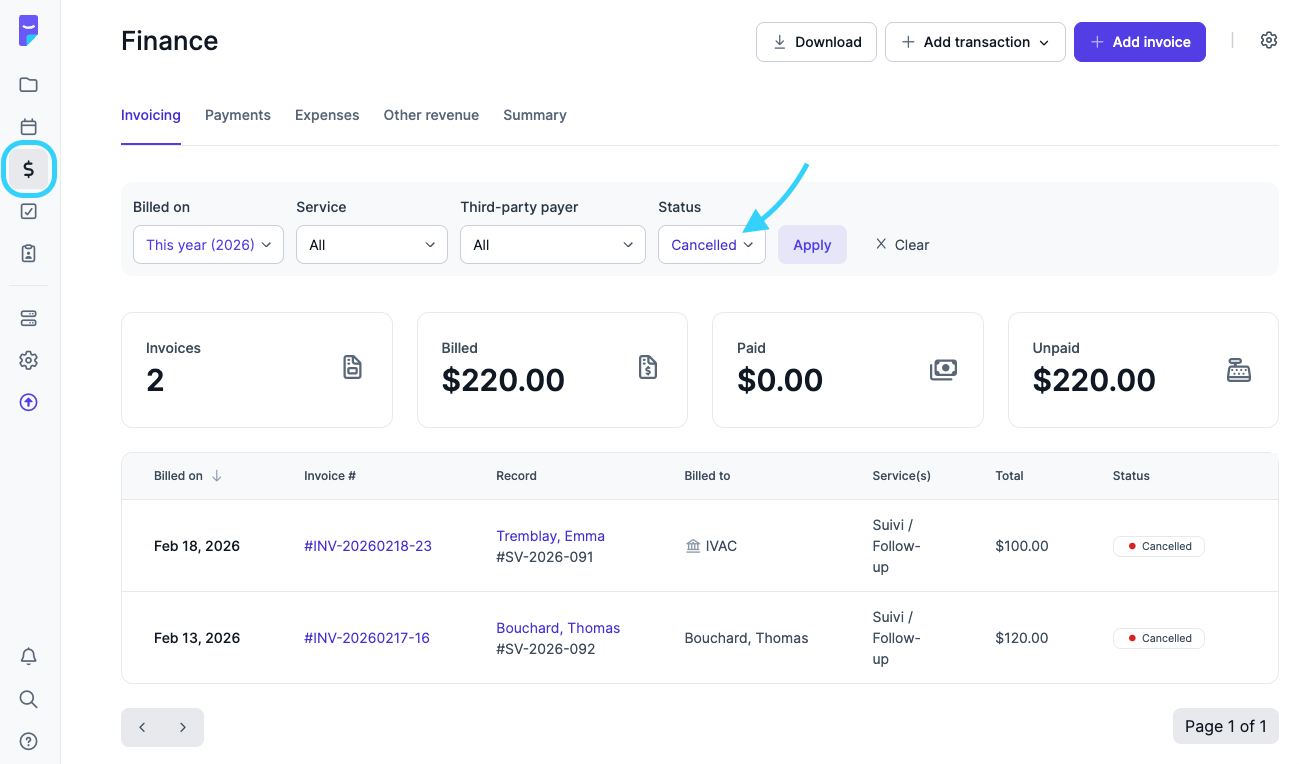Viewport: 1299px width, 764px height.
Task: Expand the Status filter set to Cancelled
Action: [711, 245]
